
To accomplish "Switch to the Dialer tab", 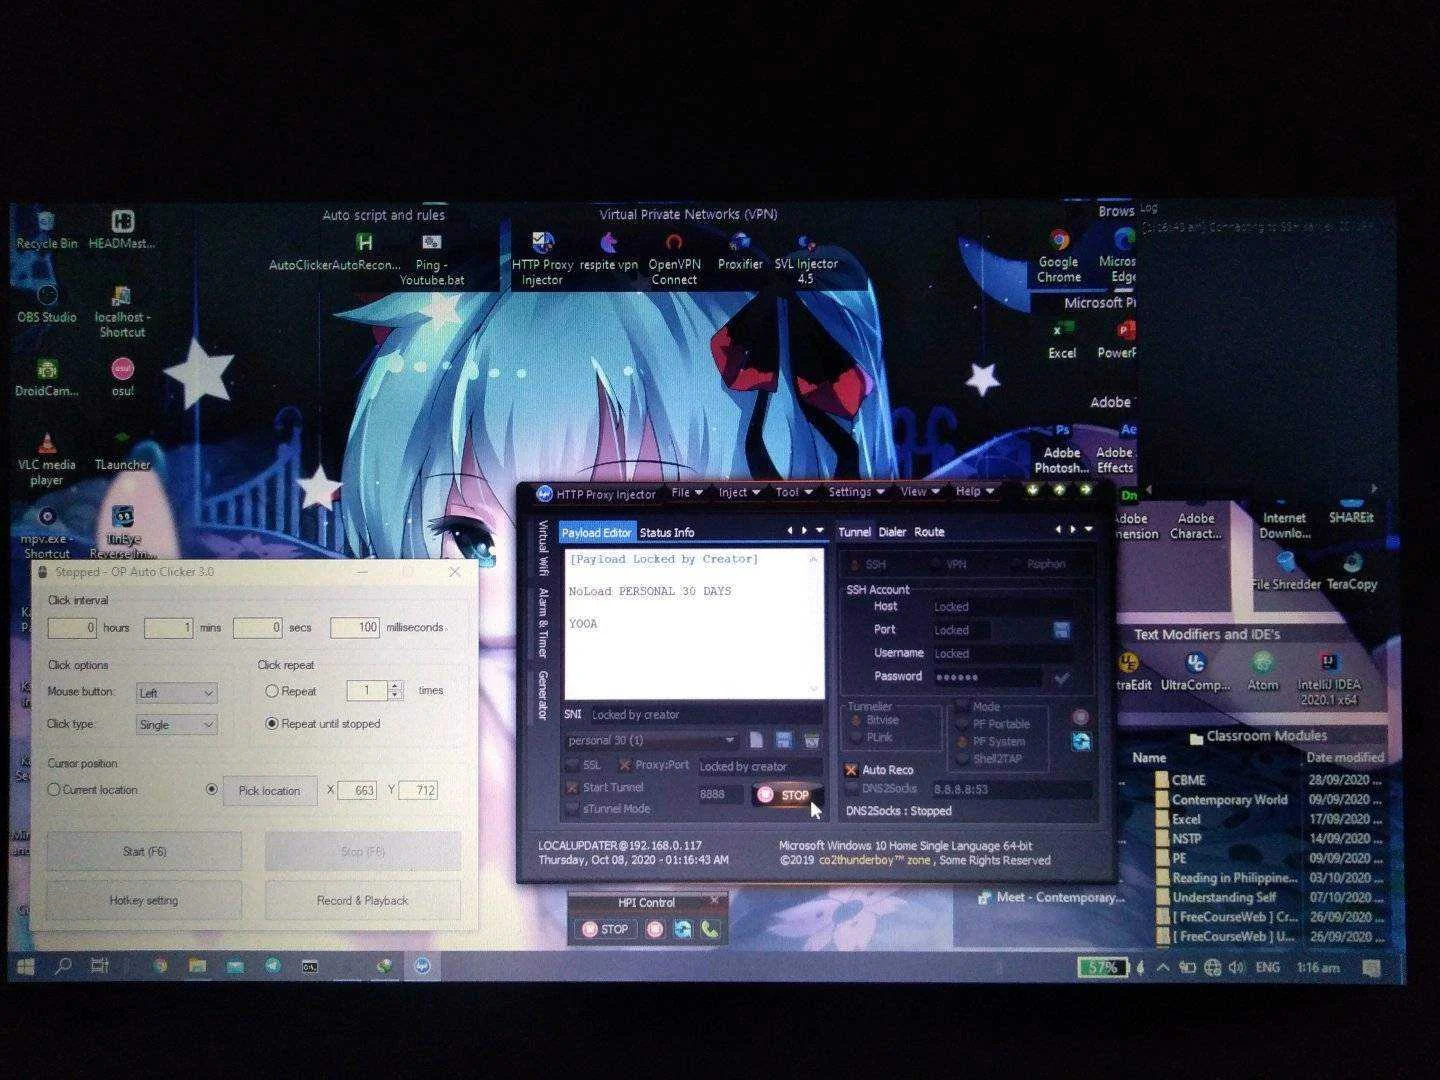I will tap(892, 532).
